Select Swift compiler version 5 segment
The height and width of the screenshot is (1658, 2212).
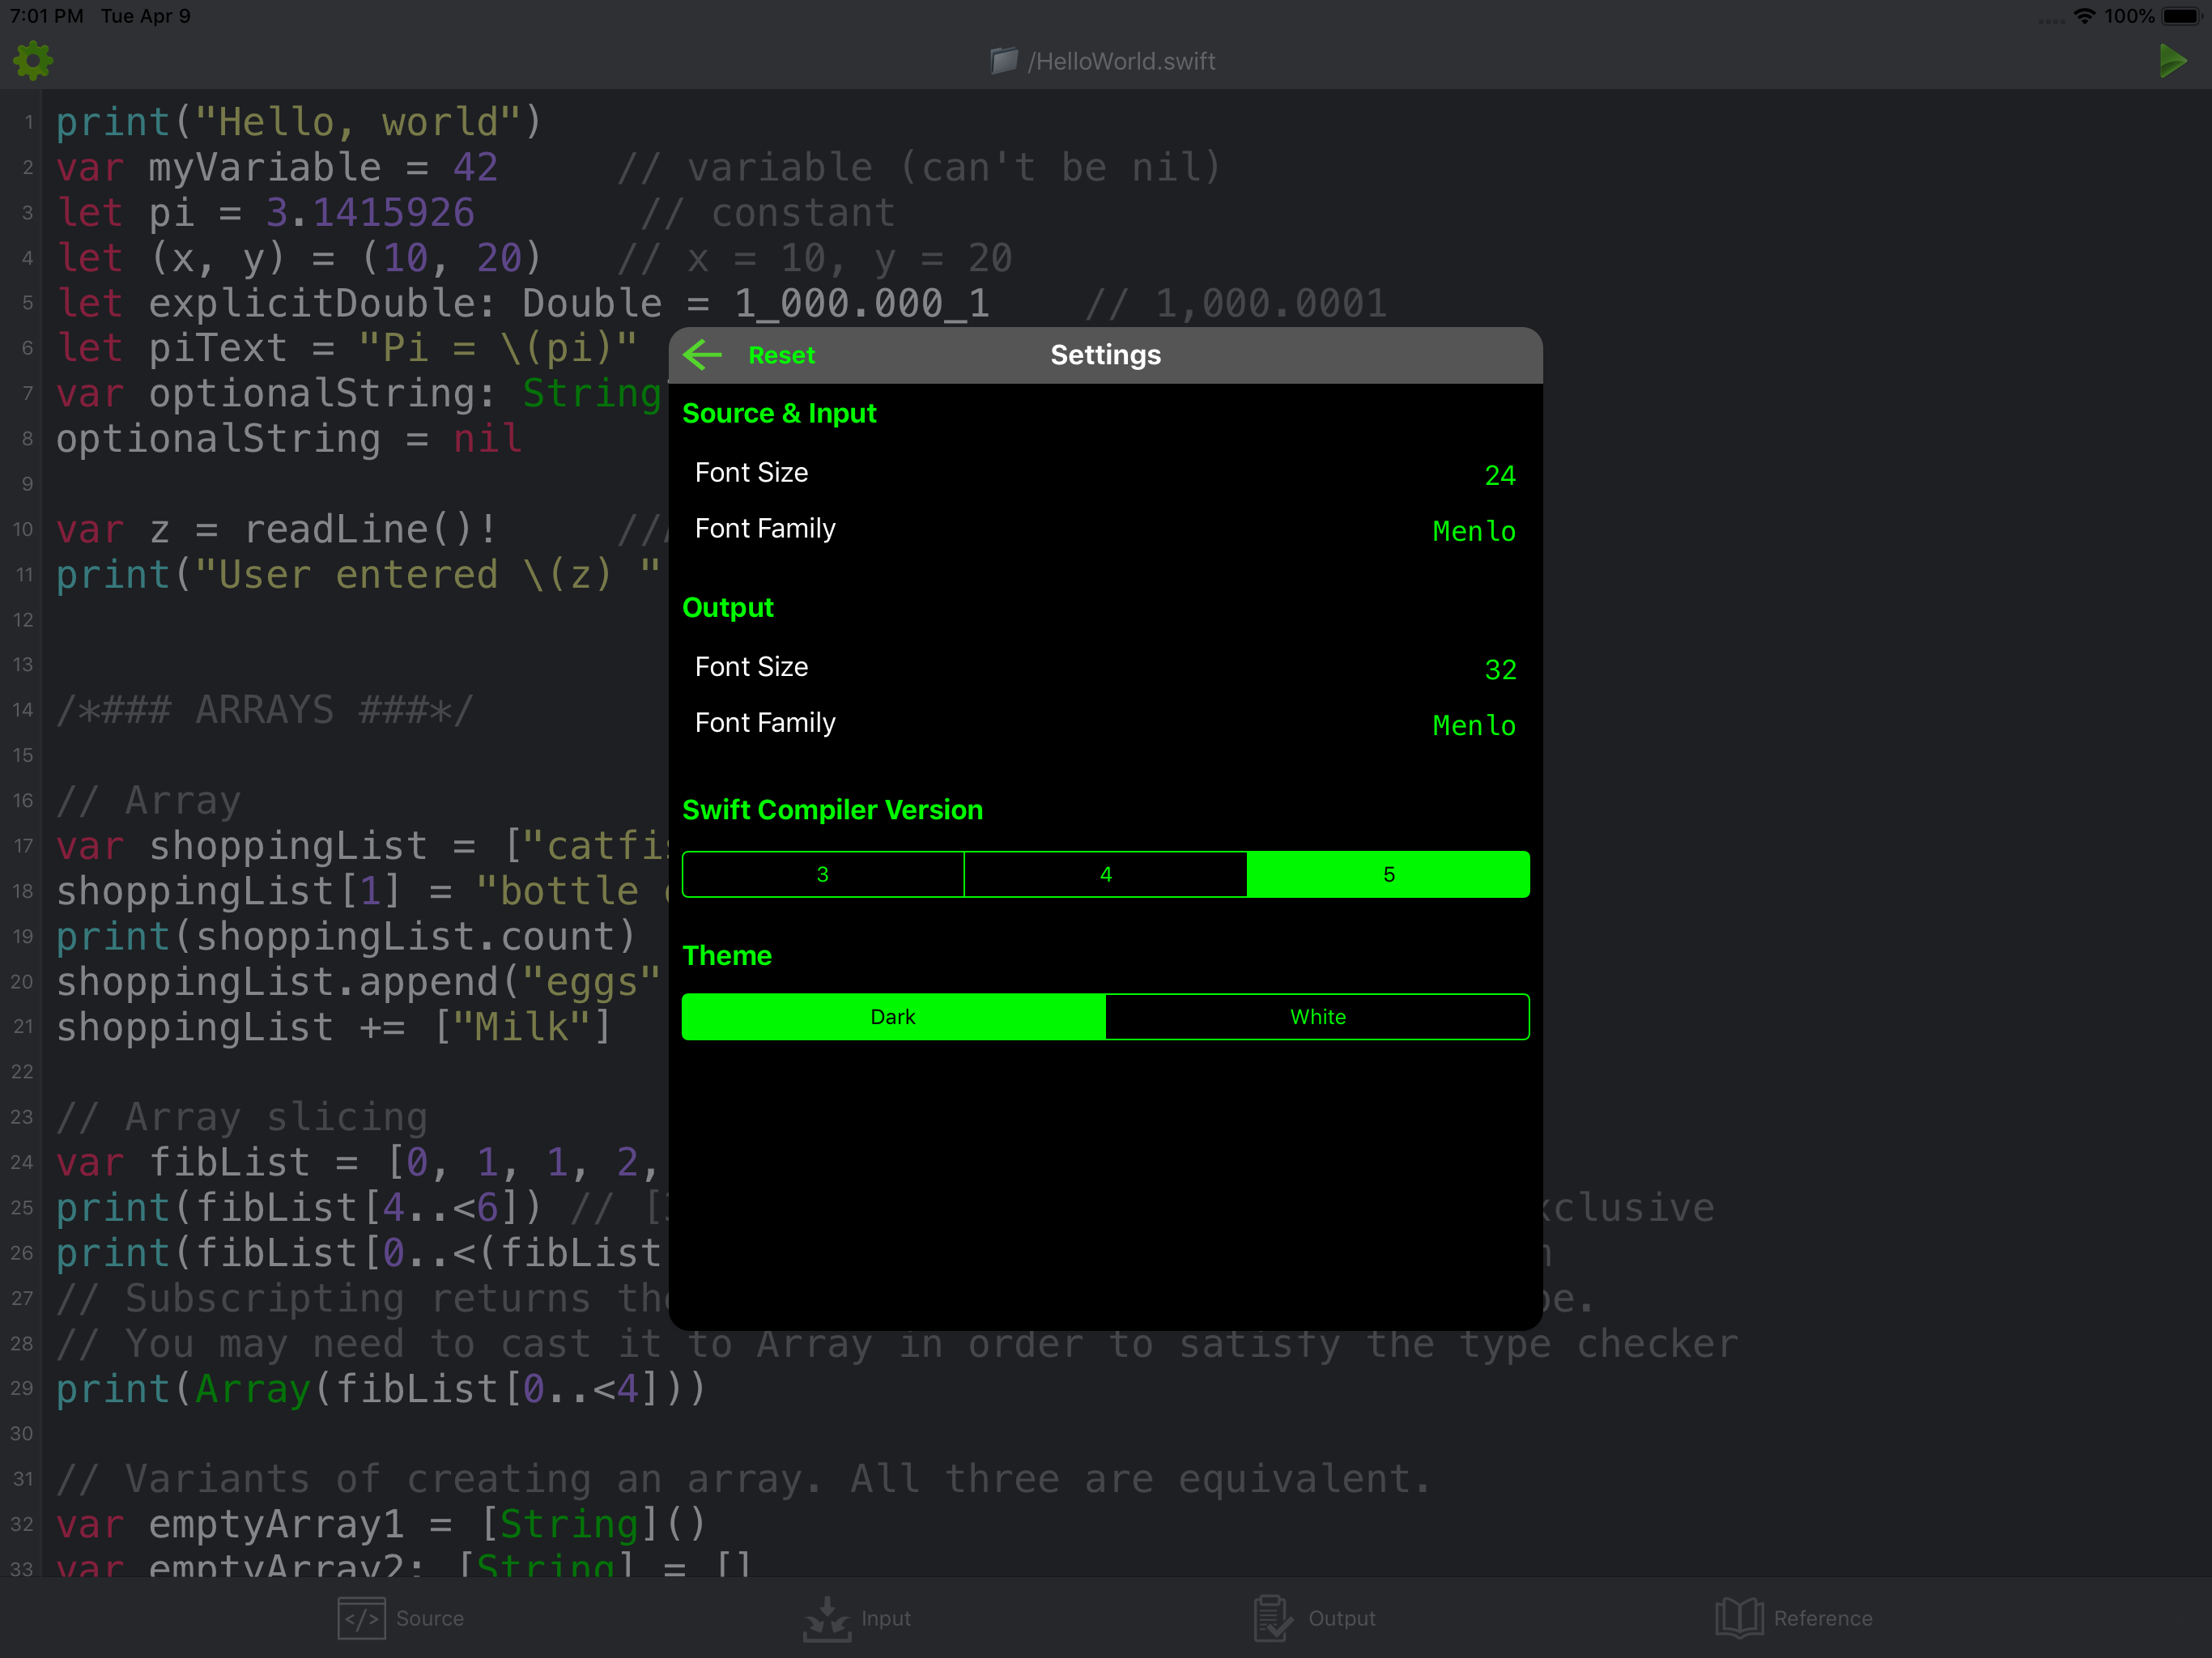(1388, 875)
